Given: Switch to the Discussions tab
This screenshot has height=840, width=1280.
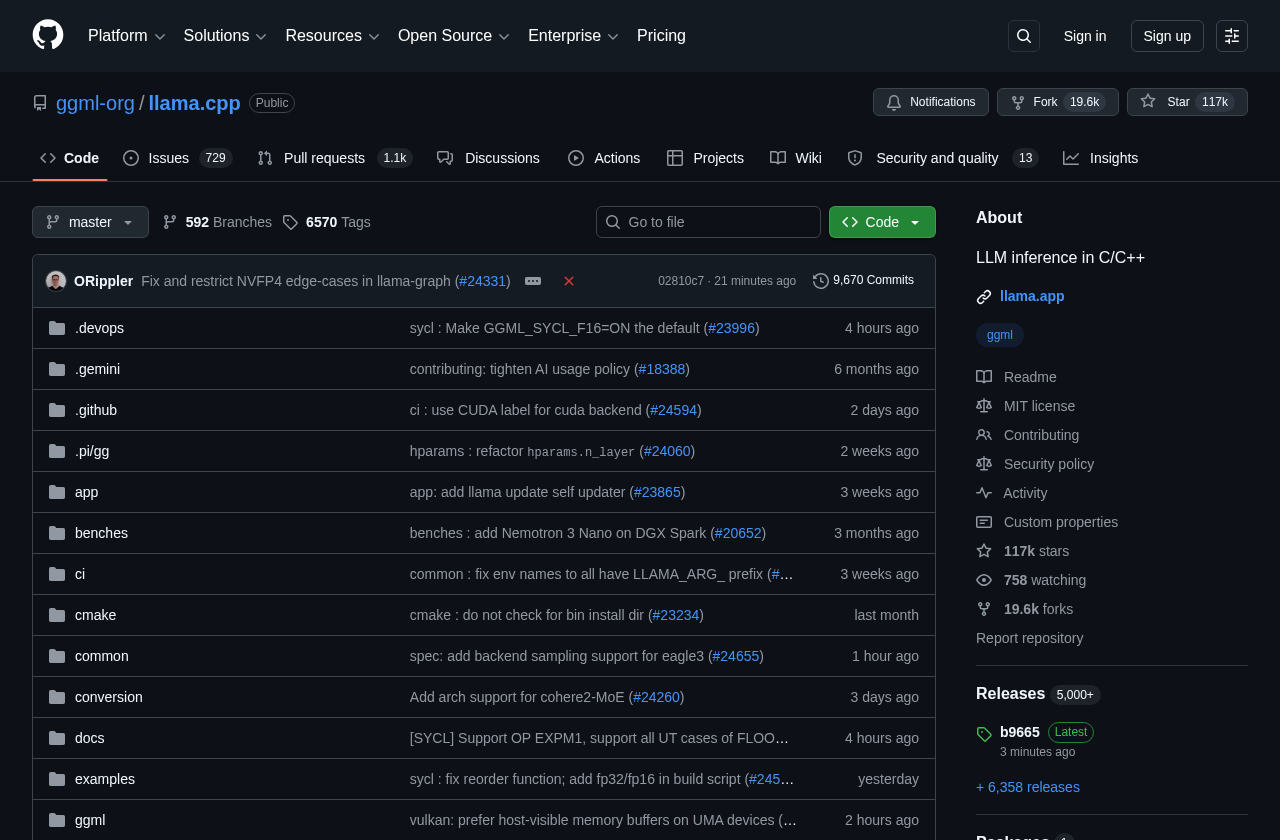Looking at the screenshot, I should tap(489, 158).
